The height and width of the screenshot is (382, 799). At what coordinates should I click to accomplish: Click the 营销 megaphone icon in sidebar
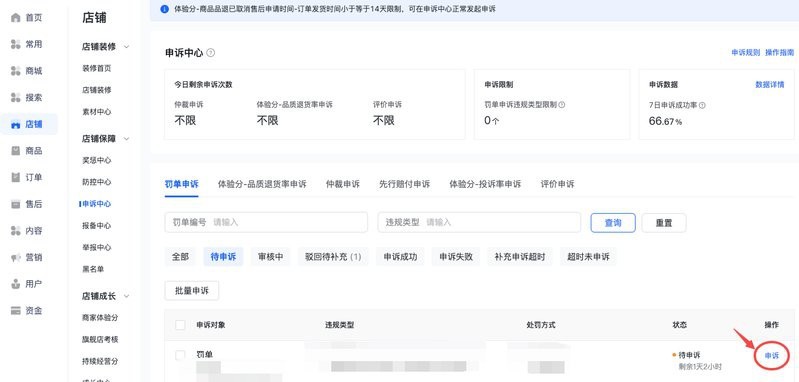pos(16,257)
